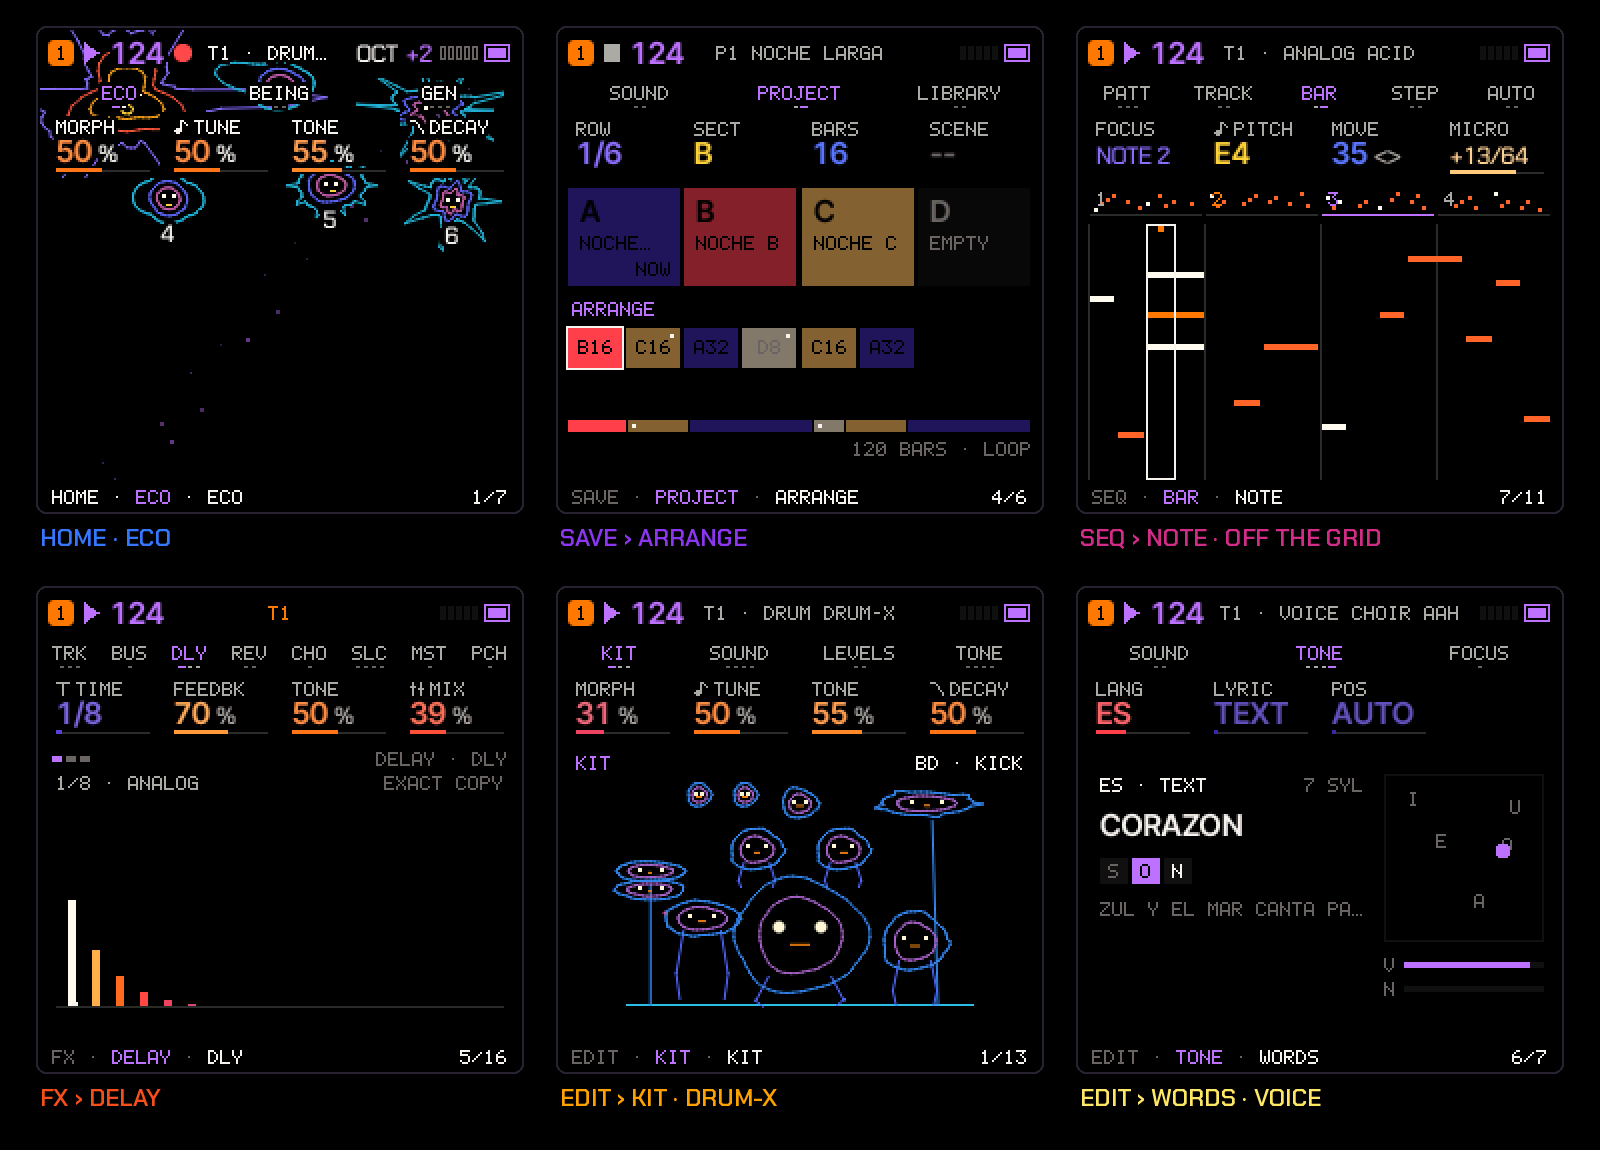
Task: Click the B16 arrange chip
Action: pyautogui.click(x=595, y=347)
